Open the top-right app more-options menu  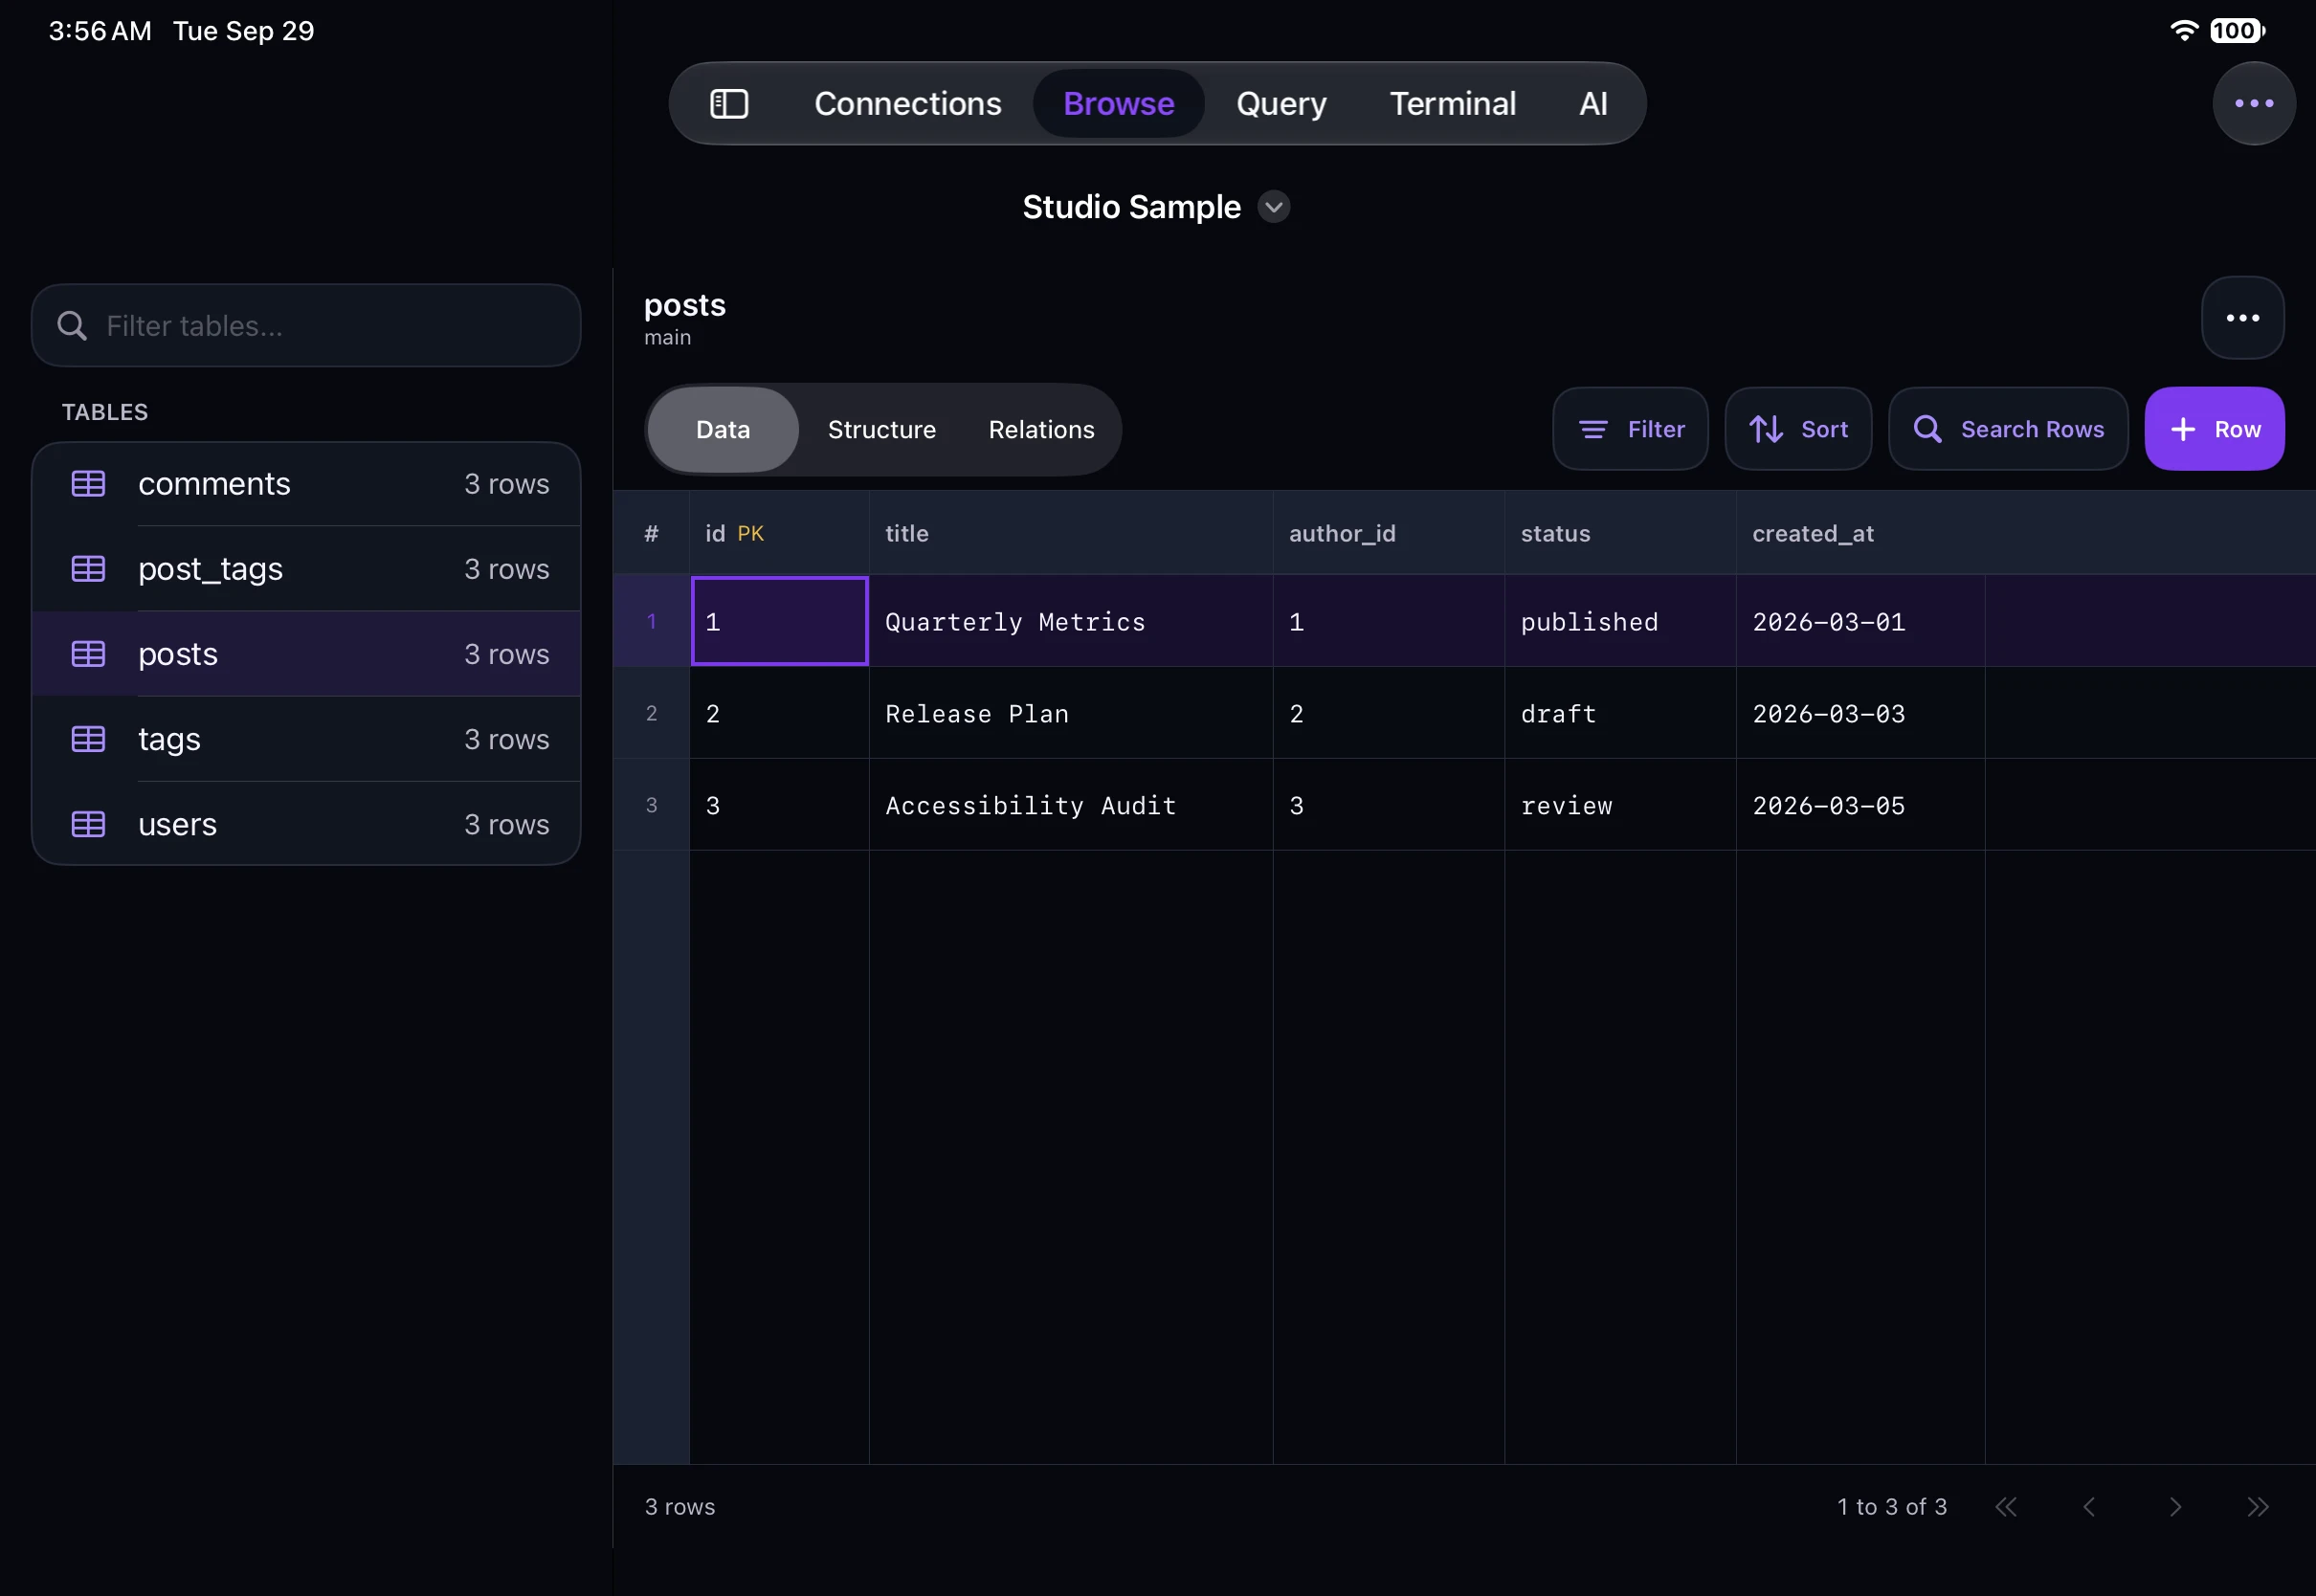coord(2254,104)
